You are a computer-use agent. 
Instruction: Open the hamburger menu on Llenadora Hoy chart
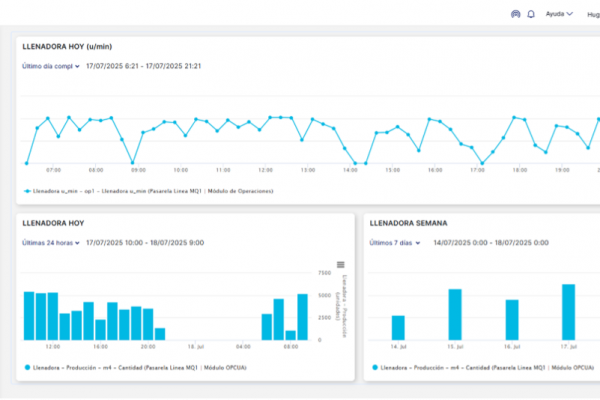(x=341, y=264)
